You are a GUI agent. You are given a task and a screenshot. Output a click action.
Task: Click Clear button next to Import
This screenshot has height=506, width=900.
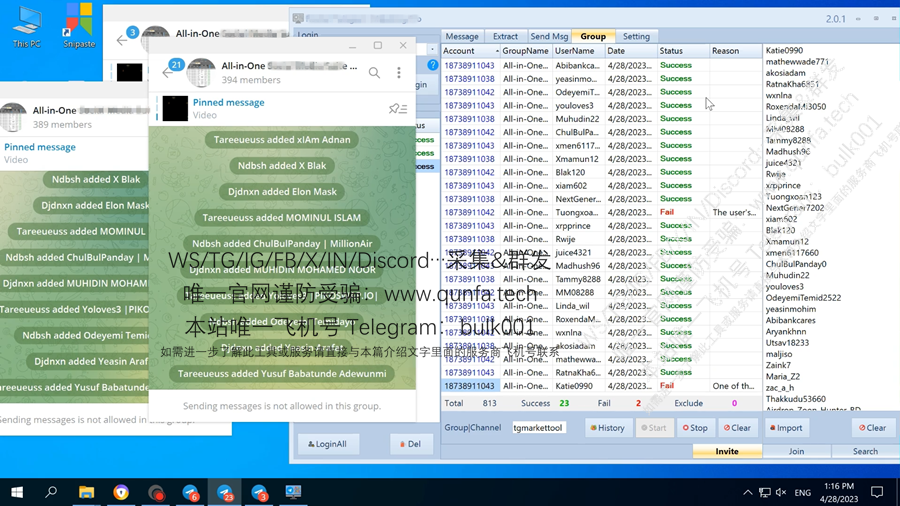pos(872,427)
